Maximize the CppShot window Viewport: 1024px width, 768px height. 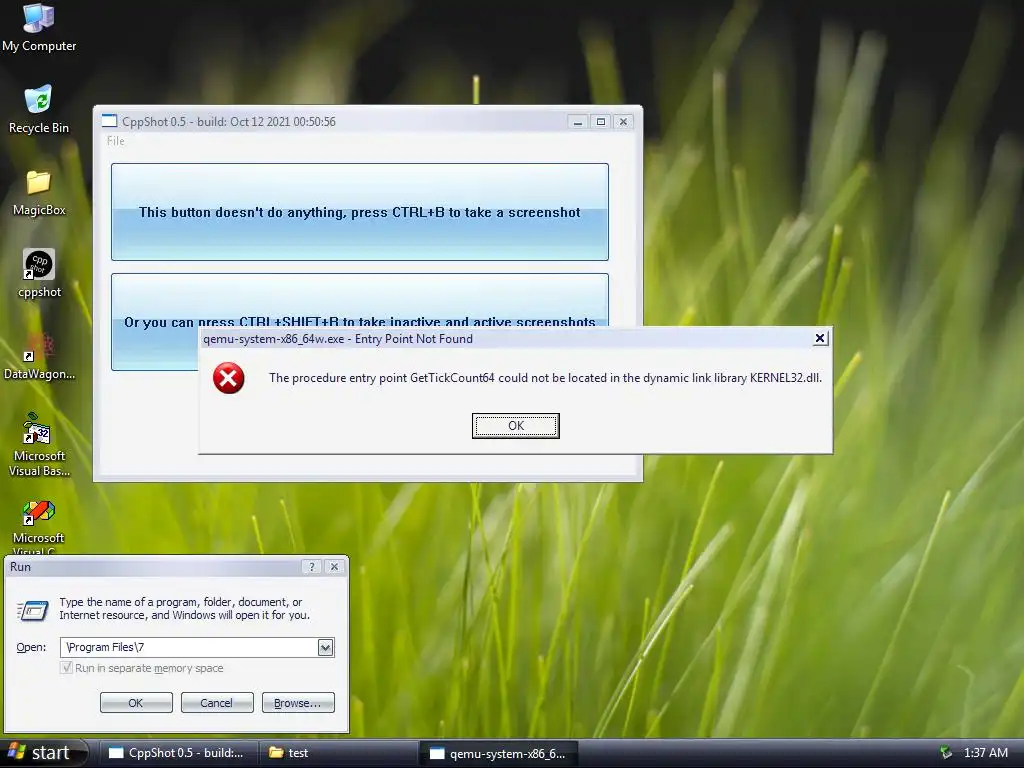tap(601, 121)
